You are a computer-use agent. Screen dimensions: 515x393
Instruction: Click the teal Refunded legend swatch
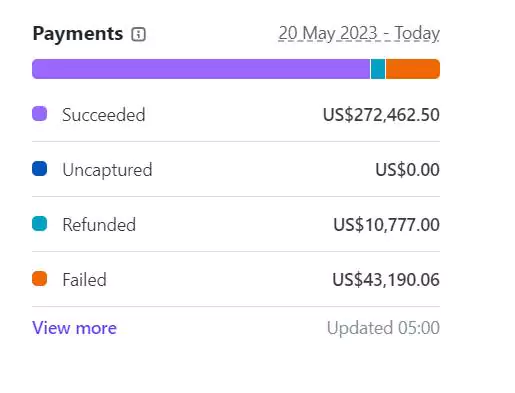click(x=39, y=224)
